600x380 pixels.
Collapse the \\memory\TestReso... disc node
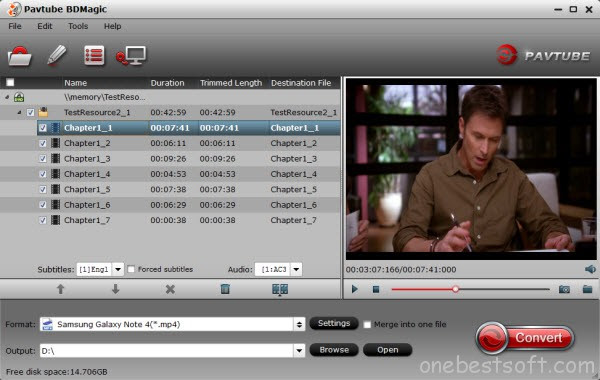(7, 97)
